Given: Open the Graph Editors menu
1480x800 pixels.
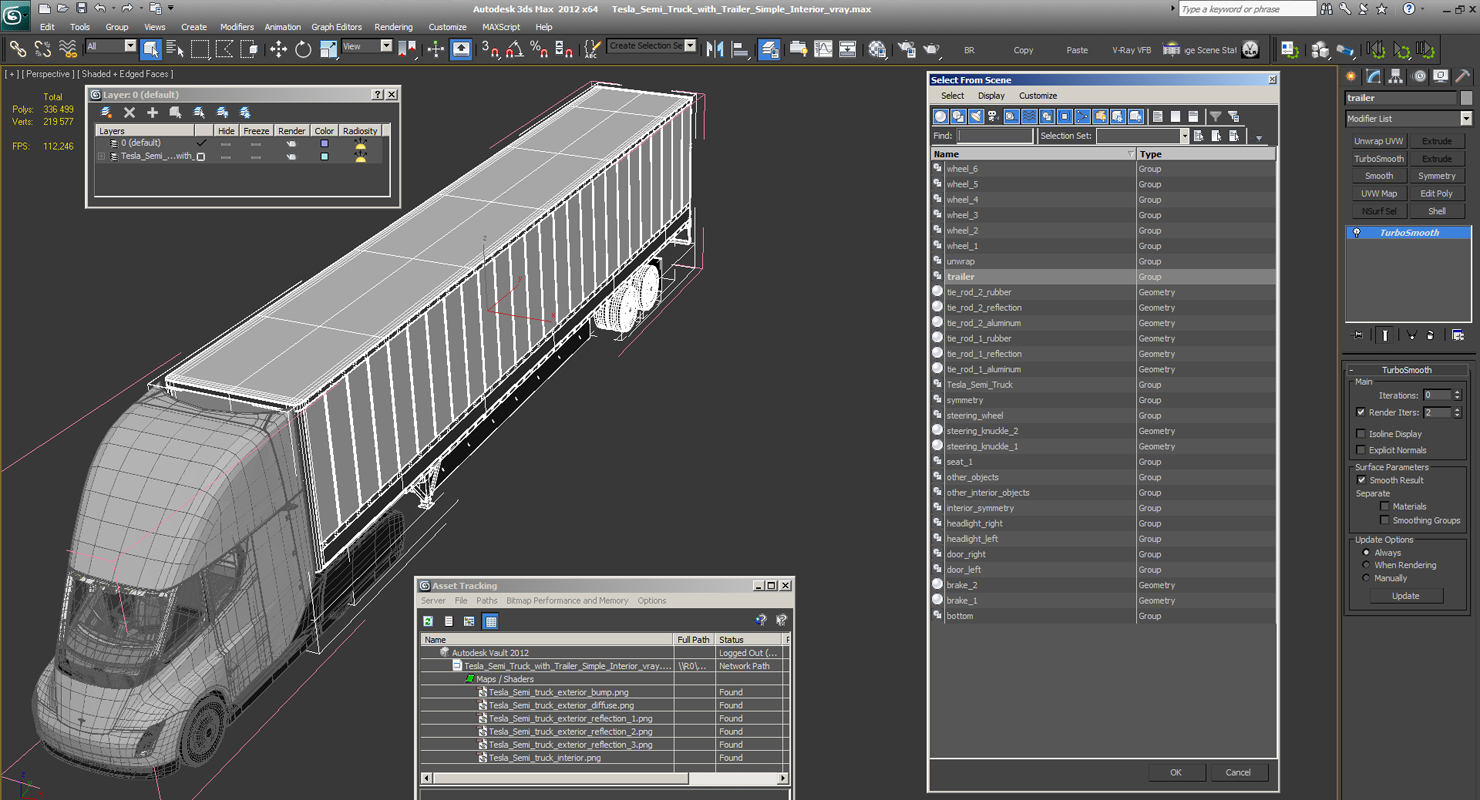Looking at the screenshot, I should [336, 27].
